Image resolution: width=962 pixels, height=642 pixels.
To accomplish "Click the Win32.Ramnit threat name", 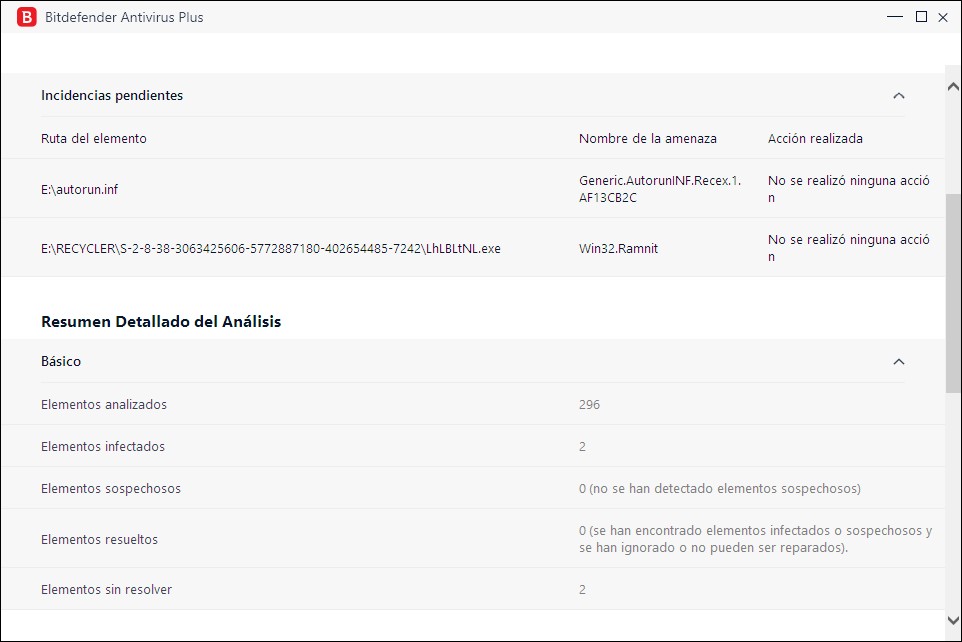I will tap(620, 248).
